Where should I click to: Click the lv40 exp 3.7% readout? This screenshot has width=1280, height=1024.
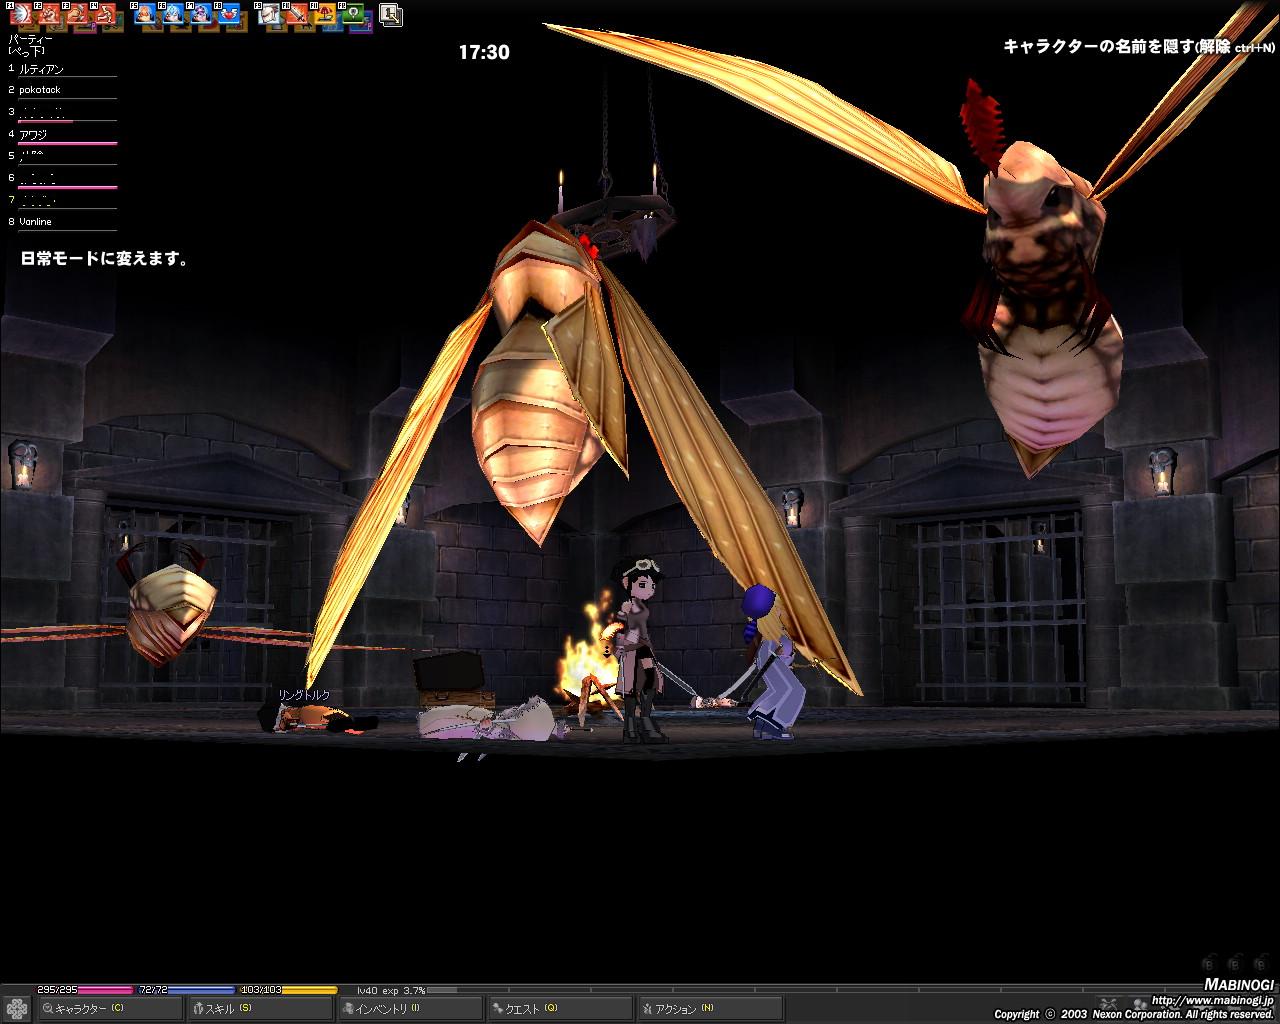[391, 990]
